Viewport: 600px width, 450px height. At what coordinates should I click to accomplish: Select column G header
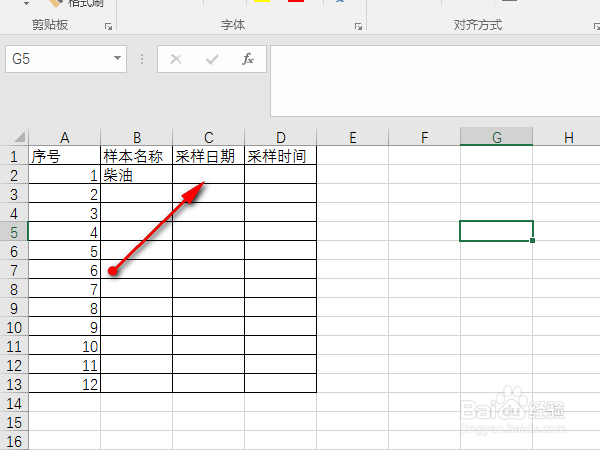496,137
